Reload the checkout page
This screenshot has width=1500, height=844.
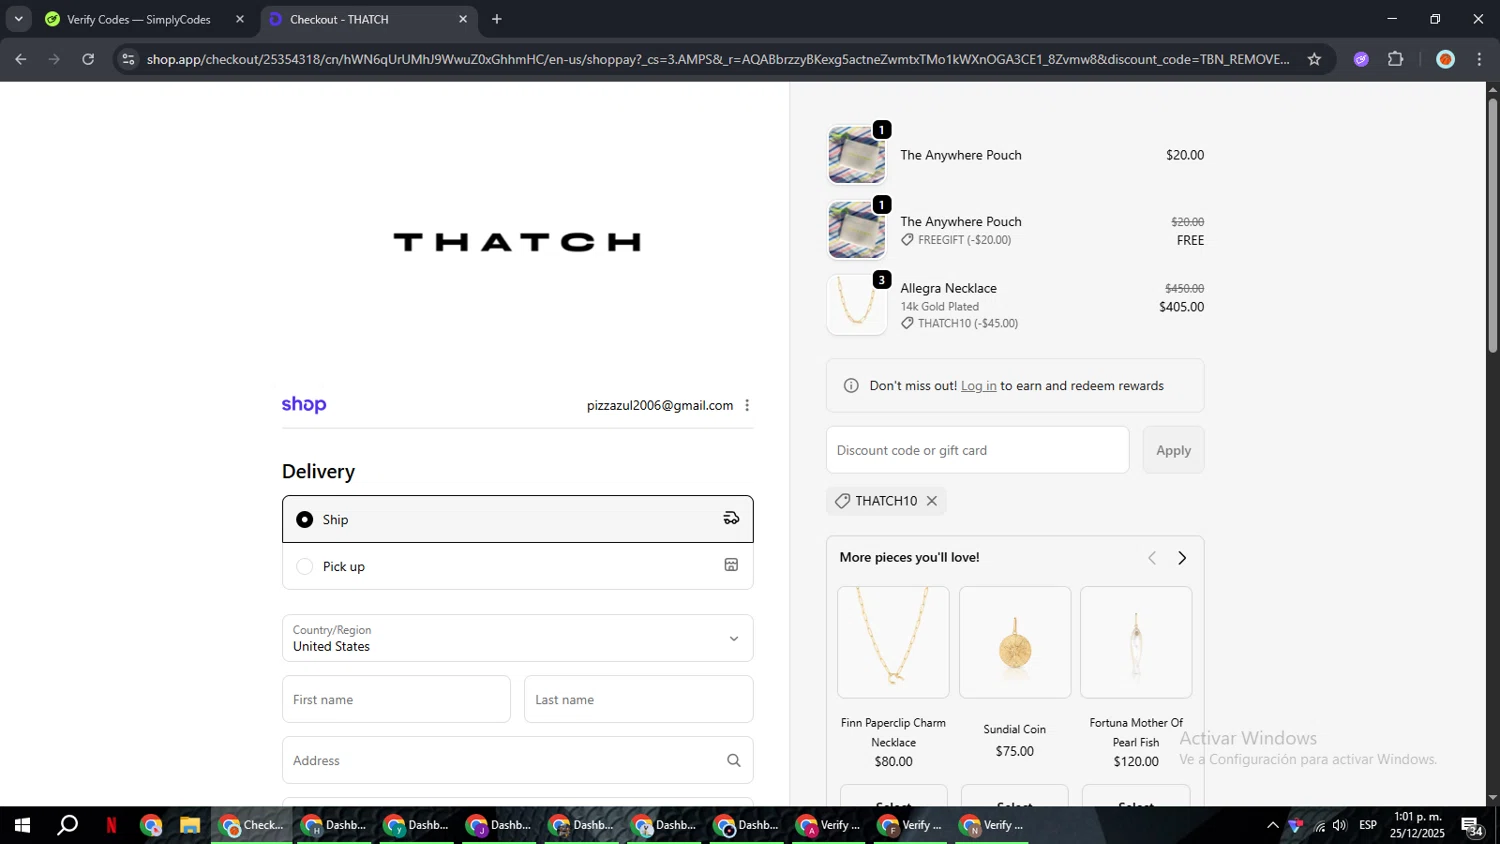88,59
